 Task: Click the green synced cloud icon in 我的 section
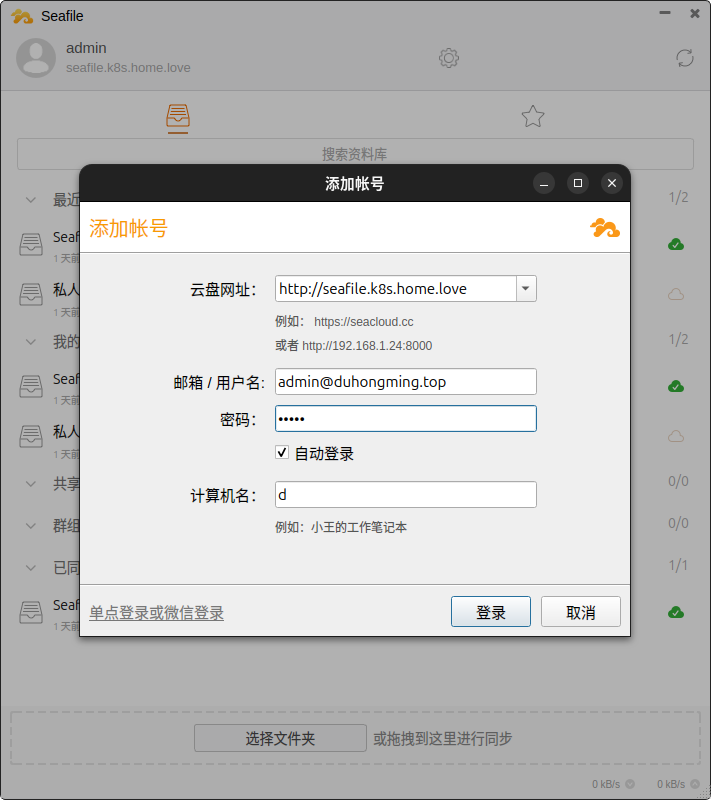pos(676,386)
